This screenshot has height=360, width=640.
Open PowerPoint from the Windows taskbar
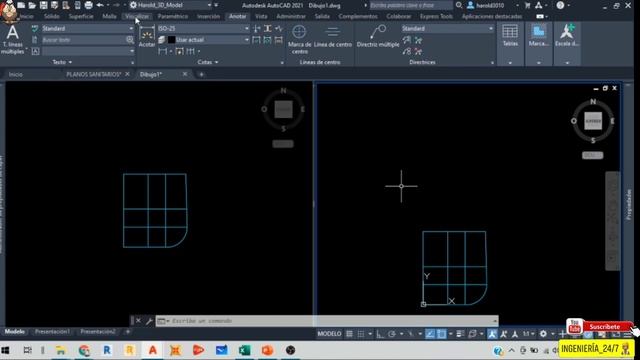click(x=267, y=350)
